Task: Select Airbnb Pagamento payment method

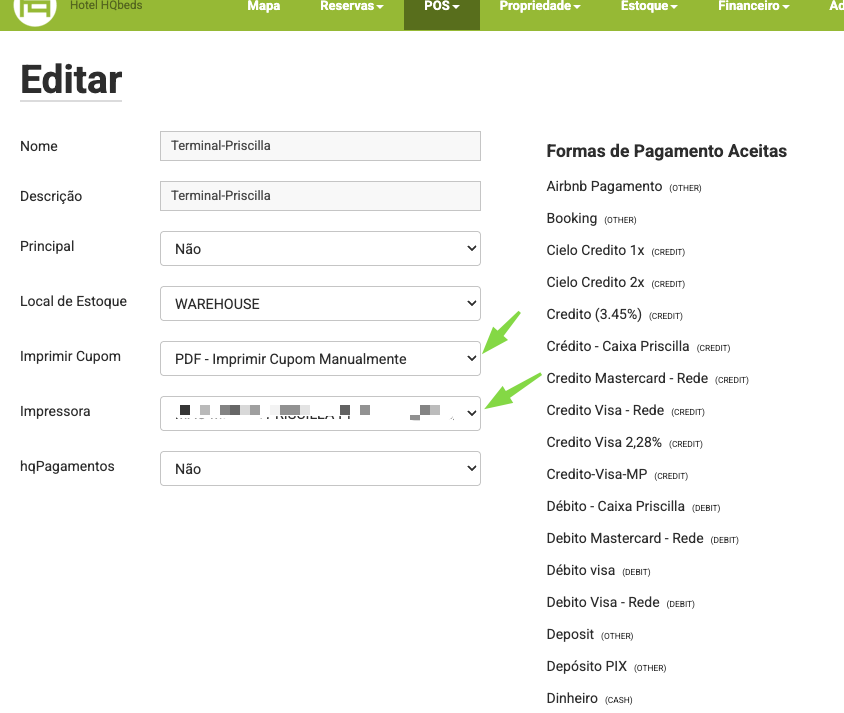Action: (604, 187)
